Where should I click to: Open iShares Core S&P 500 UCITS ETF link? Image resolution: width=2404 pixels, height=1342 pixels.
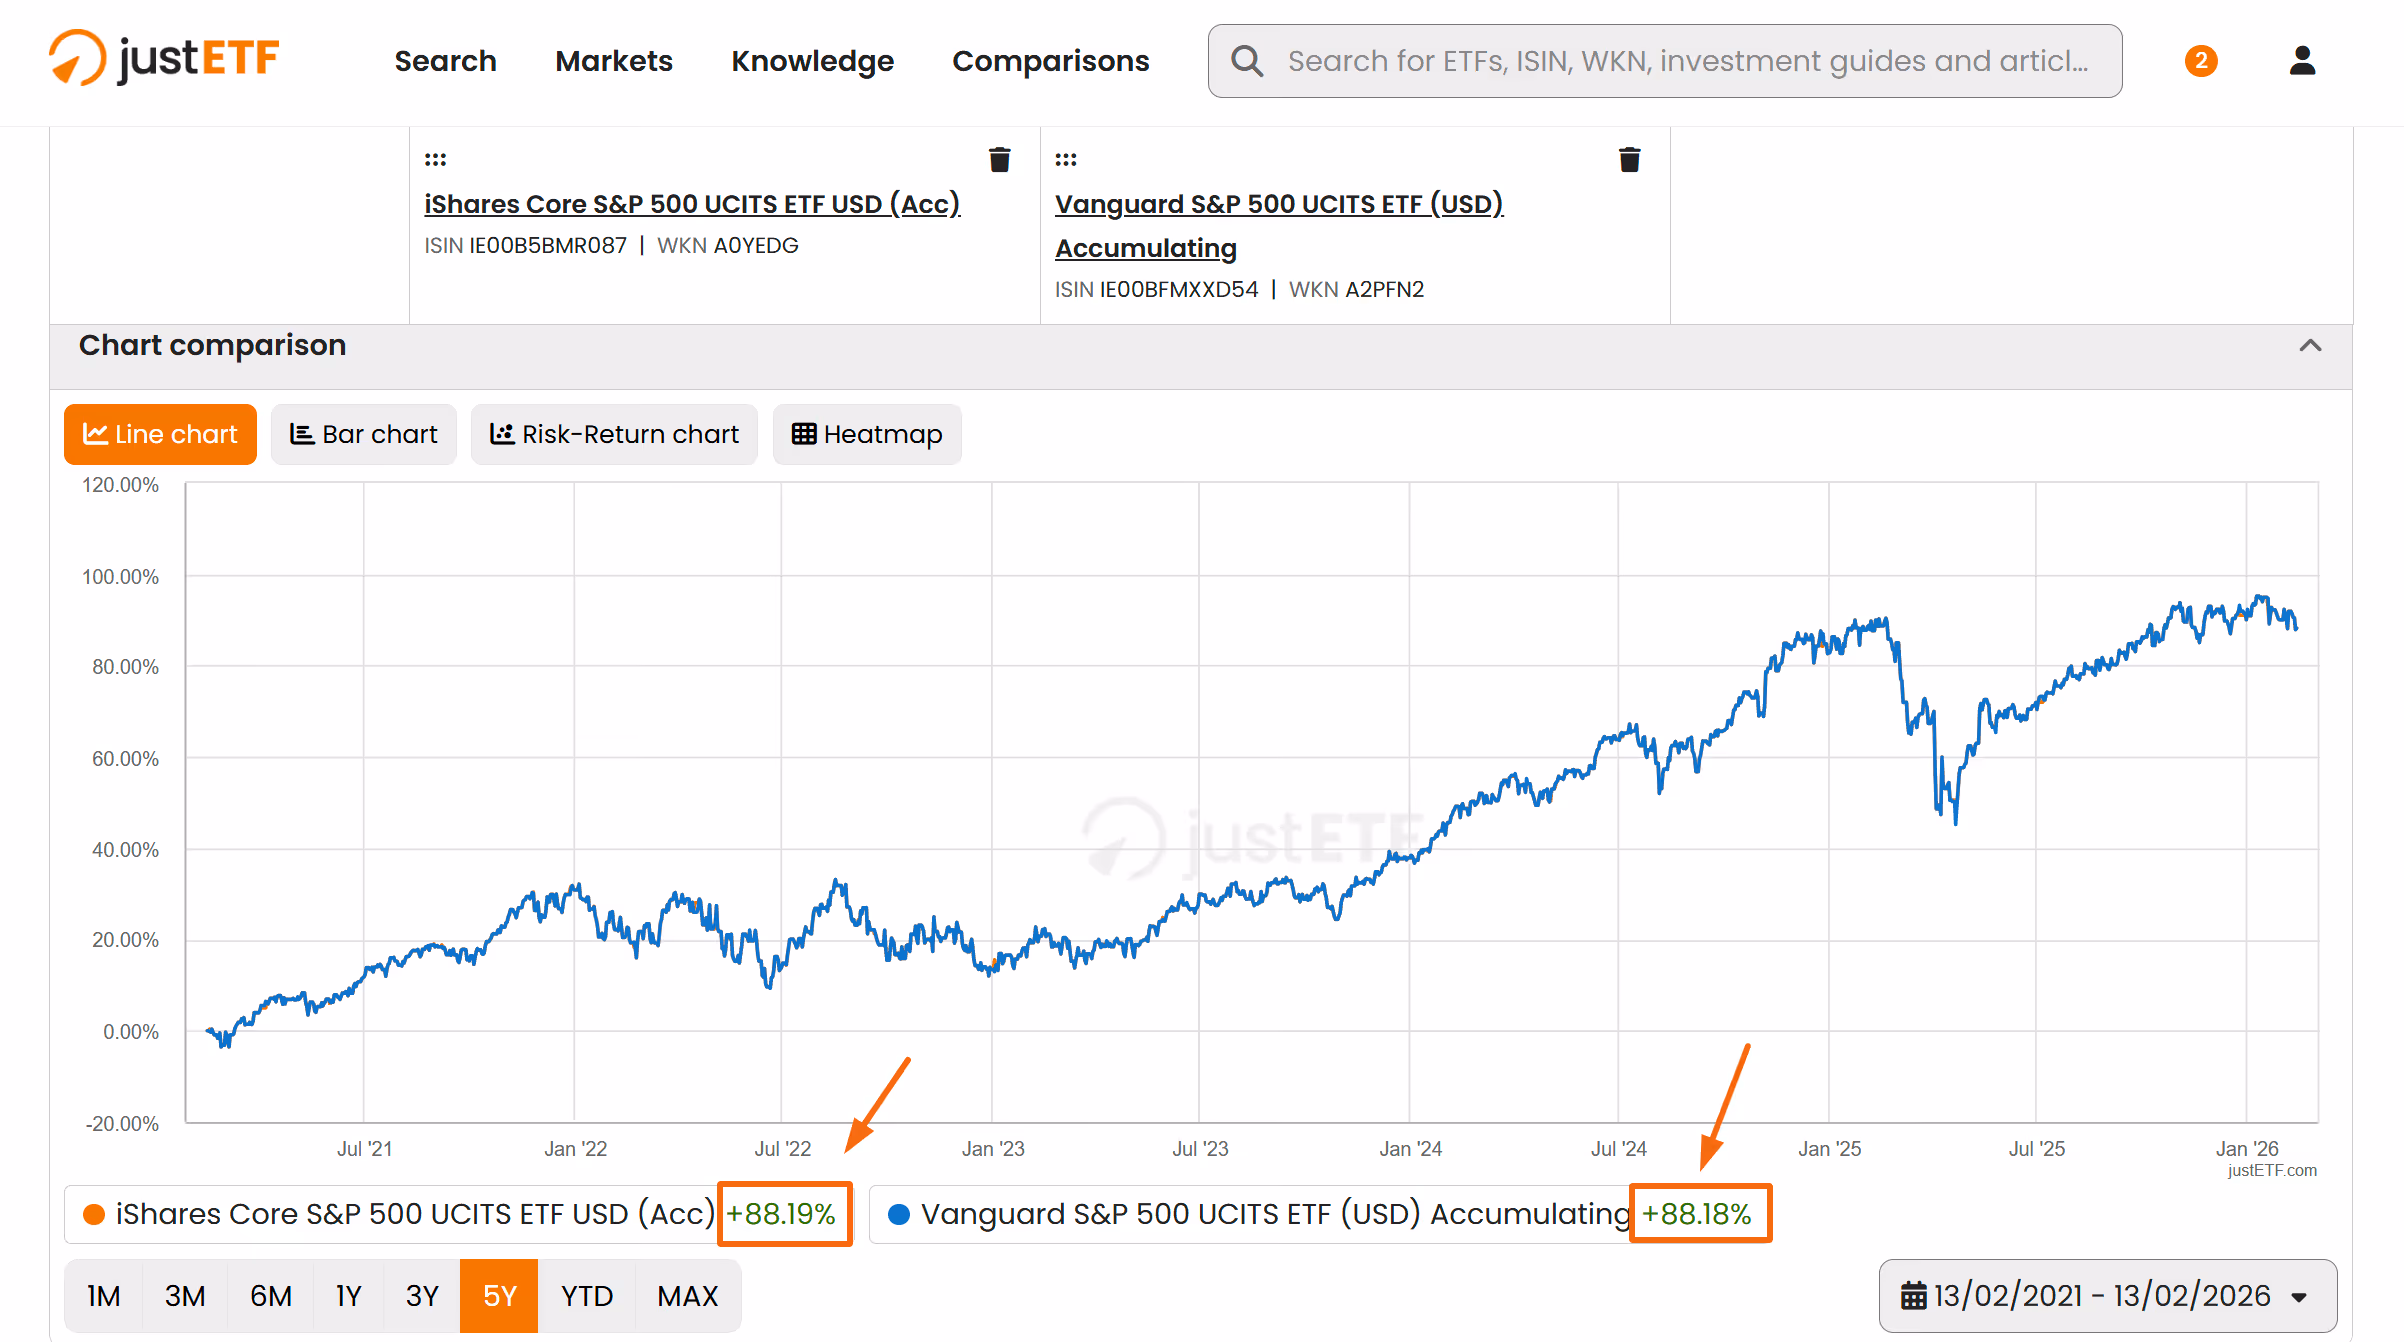[691, 204]
